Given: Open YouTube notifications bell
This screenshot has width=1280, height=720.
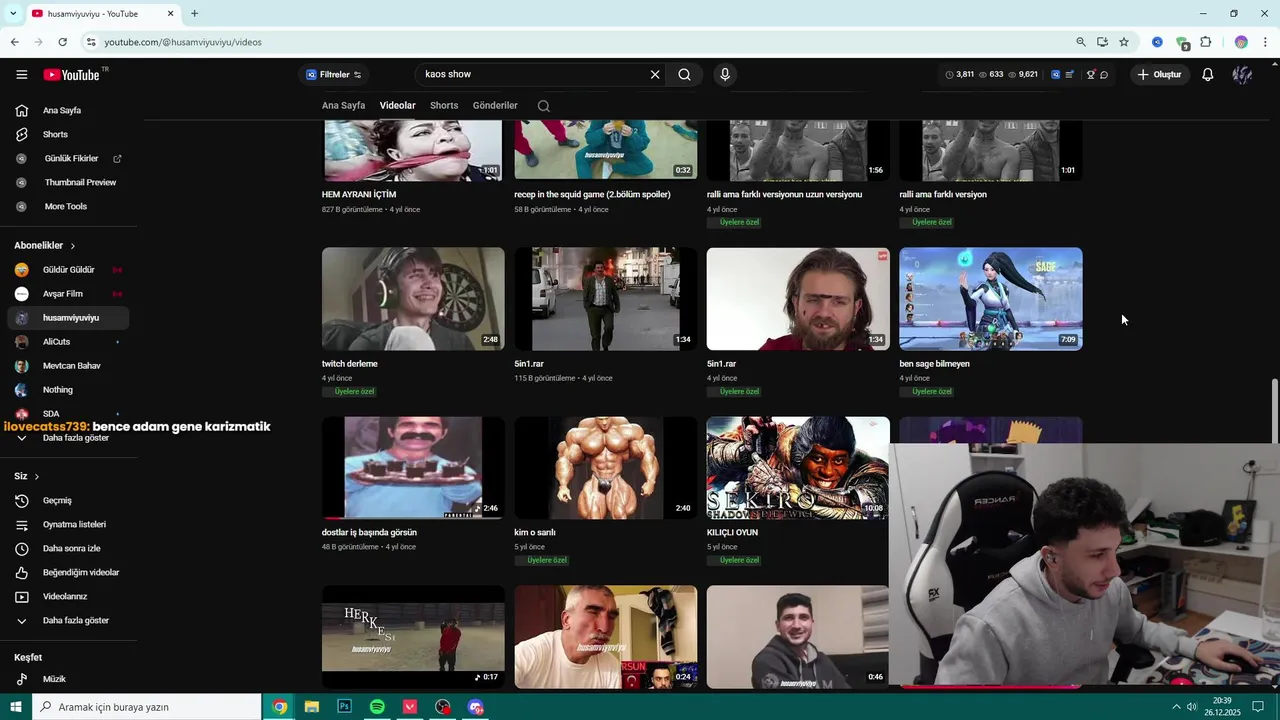Looking at the screenshot, I should pyautogui.click(x=1207, y=75).
